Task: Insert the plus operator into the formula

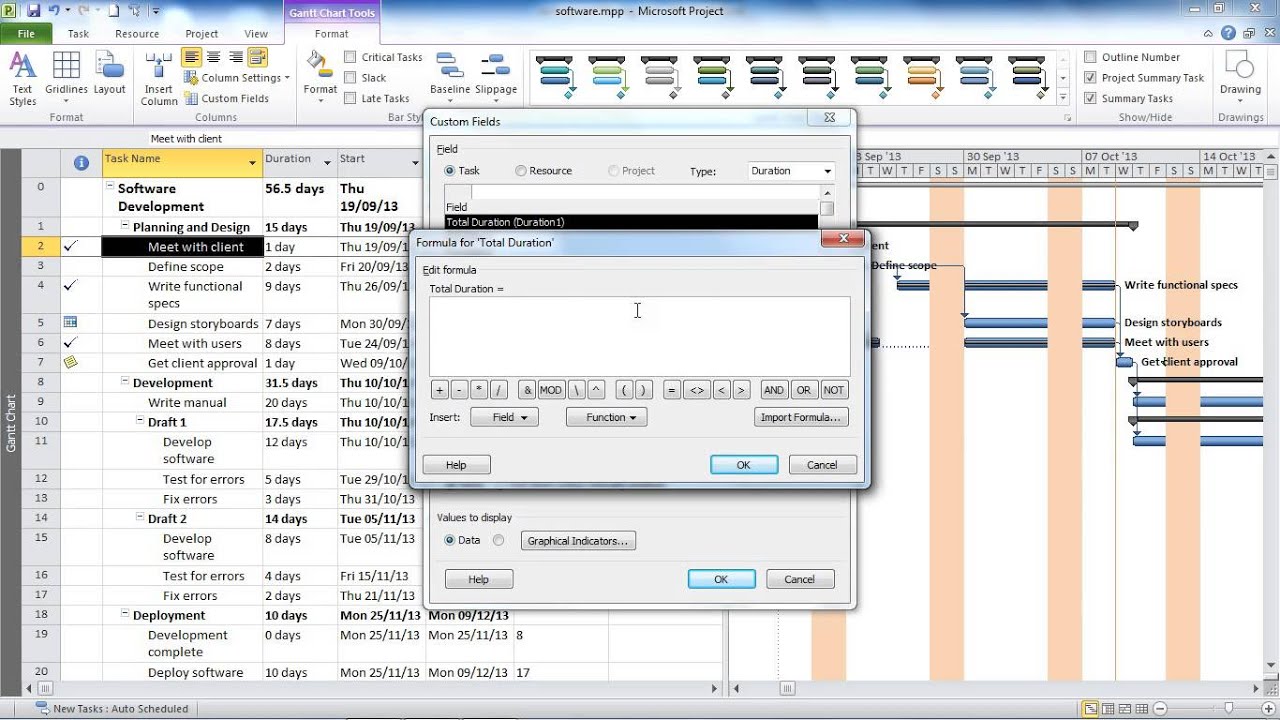Action: point(440,390)
